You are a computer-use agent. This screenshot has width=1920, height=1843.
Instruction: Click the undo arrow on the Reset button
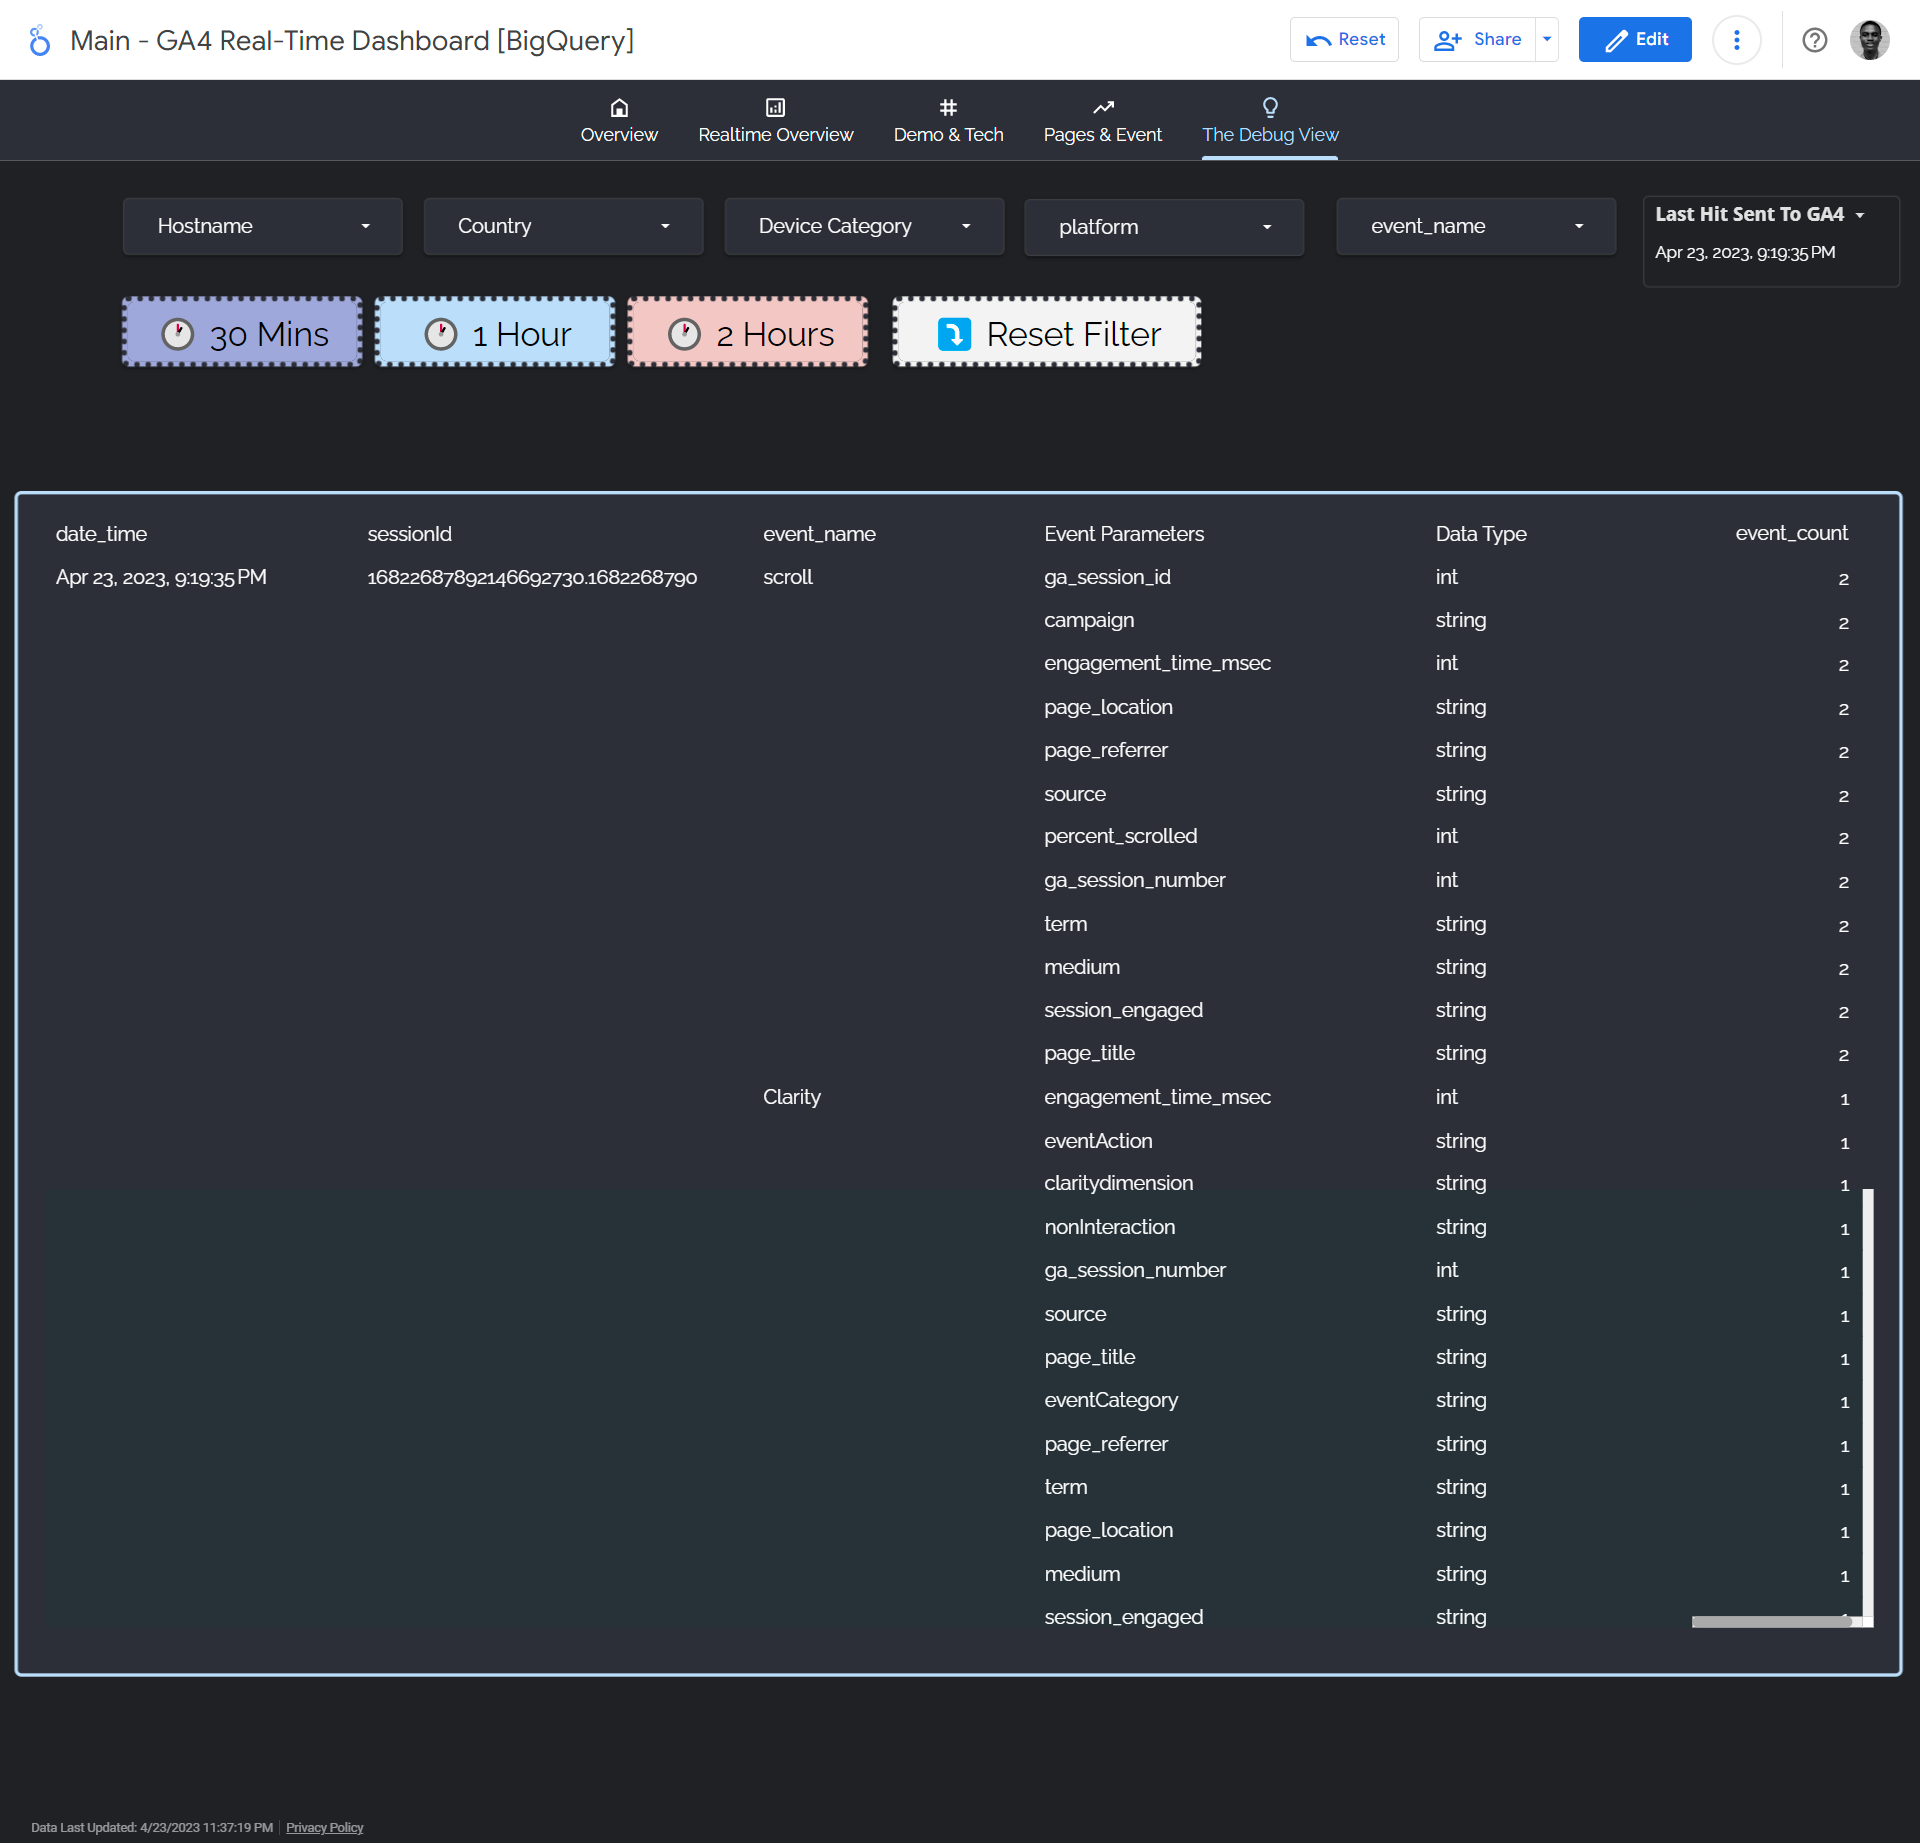[1320, 40]
